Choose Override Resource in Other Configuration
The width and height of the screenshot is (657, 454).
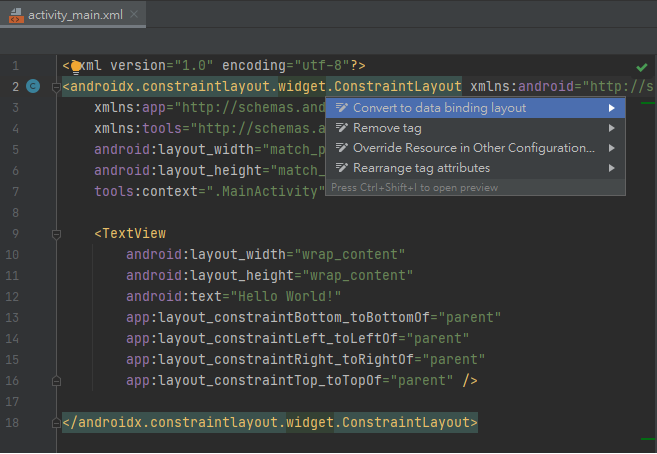pyautogui.click(x=474, y=148)
